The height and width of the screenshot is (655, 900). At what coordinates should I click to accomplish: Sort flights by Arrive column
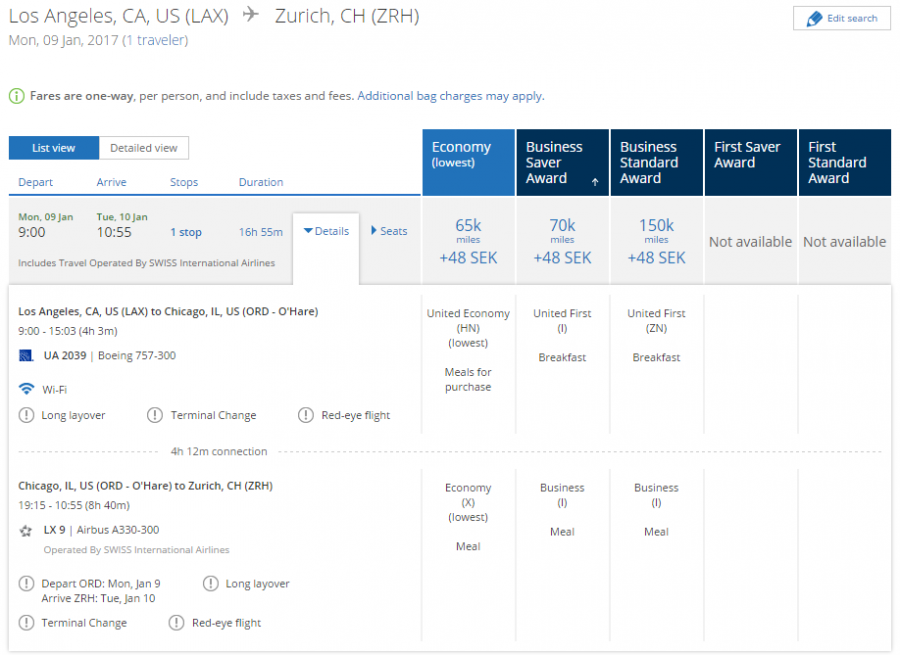tap(111, 182)
